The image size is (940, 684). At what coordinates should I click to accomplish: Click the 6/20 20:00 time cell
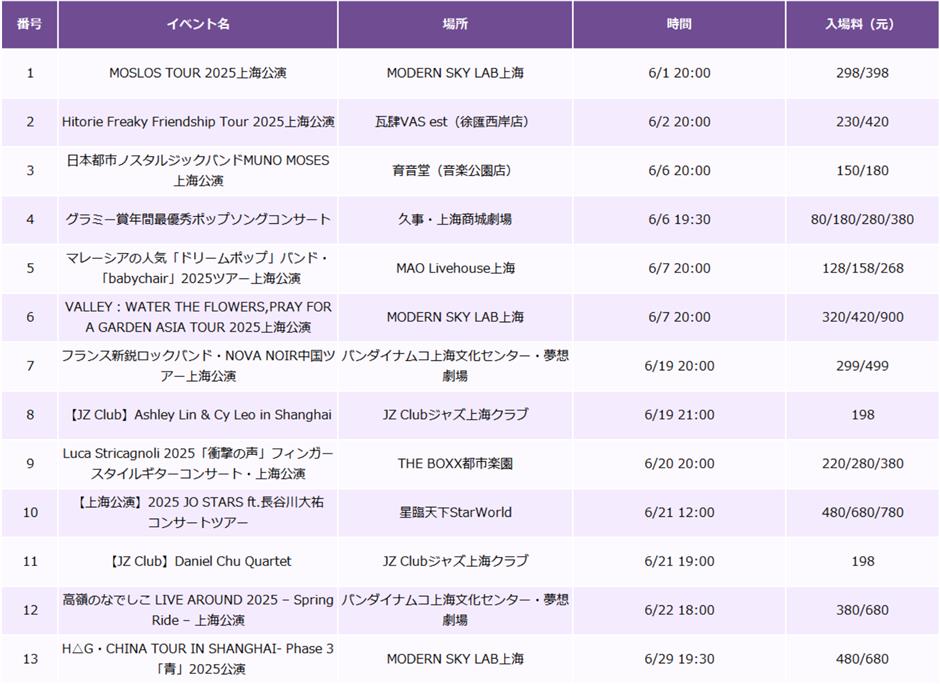point(679,463)
